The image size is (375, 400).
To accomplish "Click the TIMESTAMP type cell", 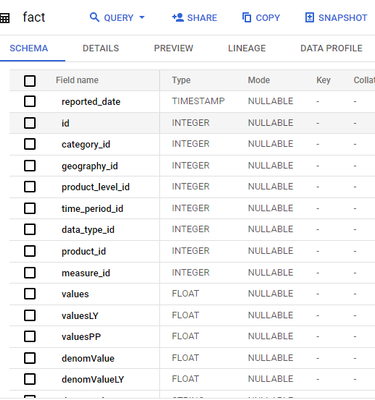I will coord(198,101).
